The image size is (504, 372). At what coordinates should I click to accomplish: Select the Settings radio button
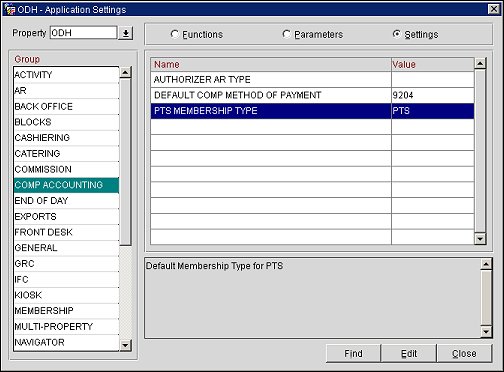coord(396,34)
